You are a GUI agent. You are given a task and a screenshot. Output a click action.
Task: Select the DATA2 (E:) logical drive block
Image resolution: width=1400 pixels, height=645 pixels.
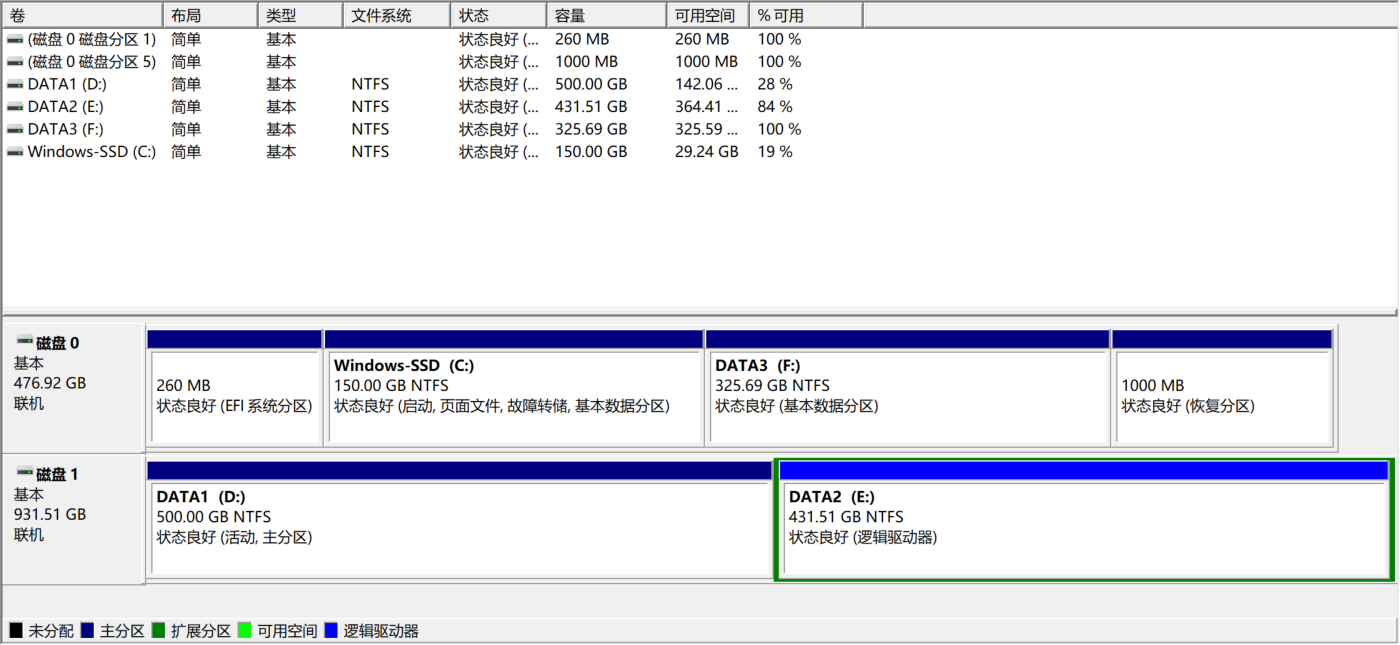click(1084, 519)
